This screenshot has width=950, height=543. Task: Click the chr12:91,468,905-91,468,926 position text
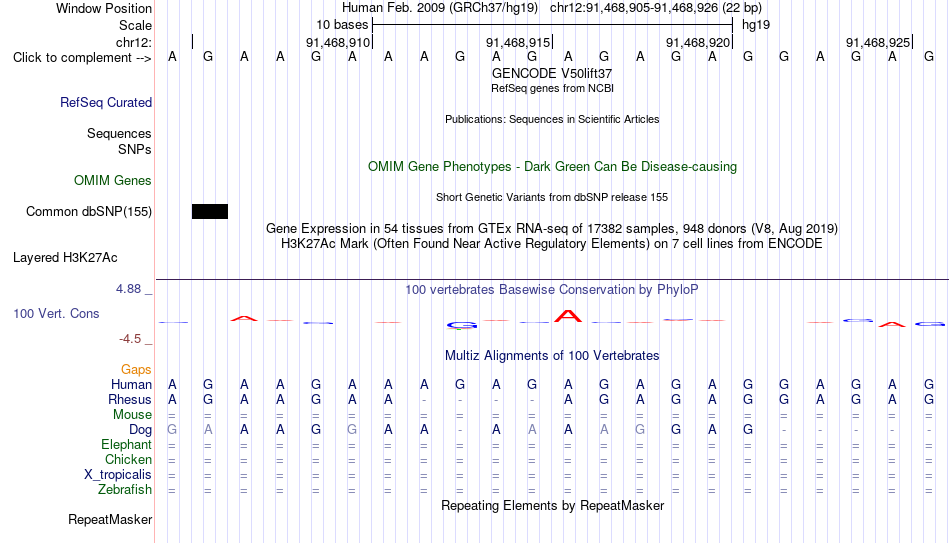[x=656, y=8]
